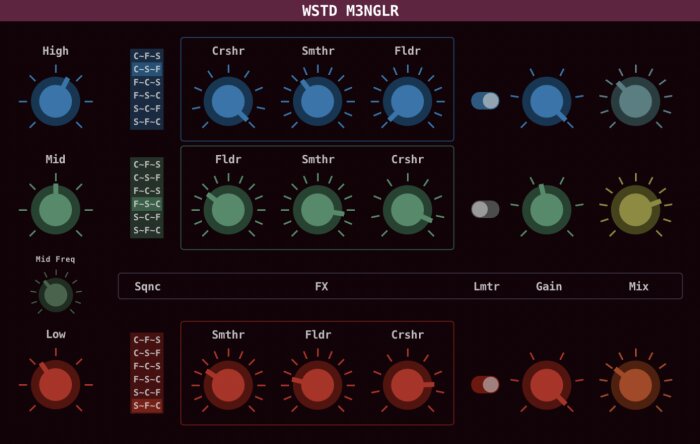Click the red Smthr knob in Low row
The image size is (700, 444).
pyautogui.click(x=228, y=385)
